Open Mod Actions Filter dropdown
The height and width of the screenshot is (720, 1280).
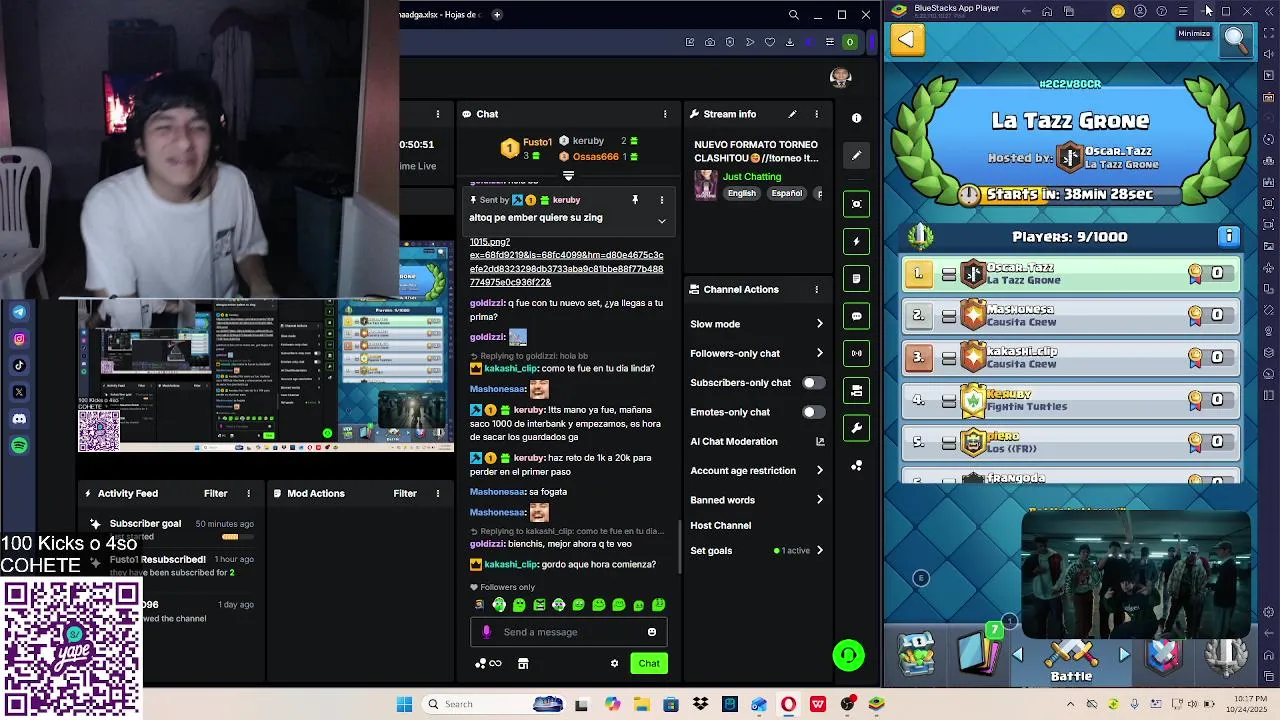point(405,493)
